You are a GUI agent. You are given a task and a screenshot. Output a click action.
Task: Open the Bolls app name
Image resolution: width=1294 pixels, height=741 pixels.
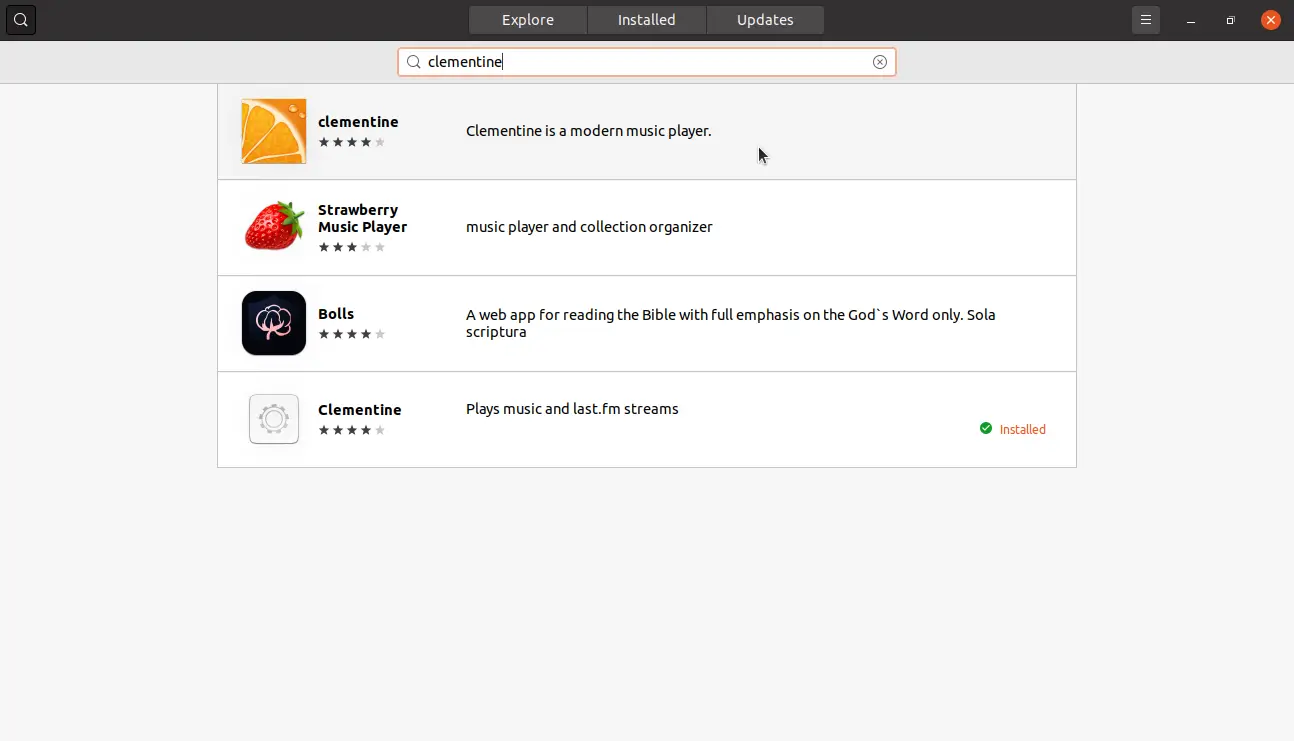point(336,314)
